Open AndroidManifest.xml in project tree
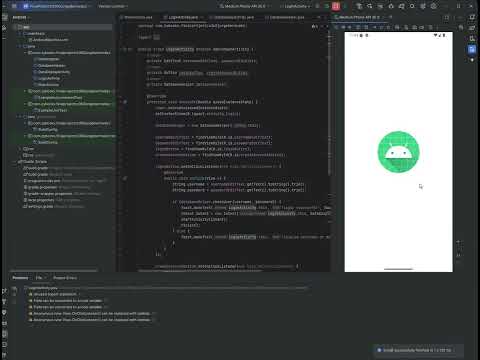 (49, 40)
